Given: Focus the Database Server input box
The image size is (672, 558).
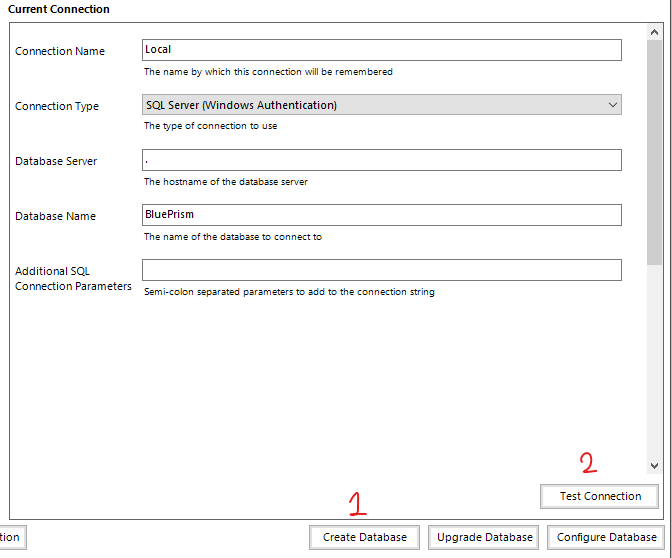Looking at the screenshot, I should pyautogui.click(x=382, y=160).
